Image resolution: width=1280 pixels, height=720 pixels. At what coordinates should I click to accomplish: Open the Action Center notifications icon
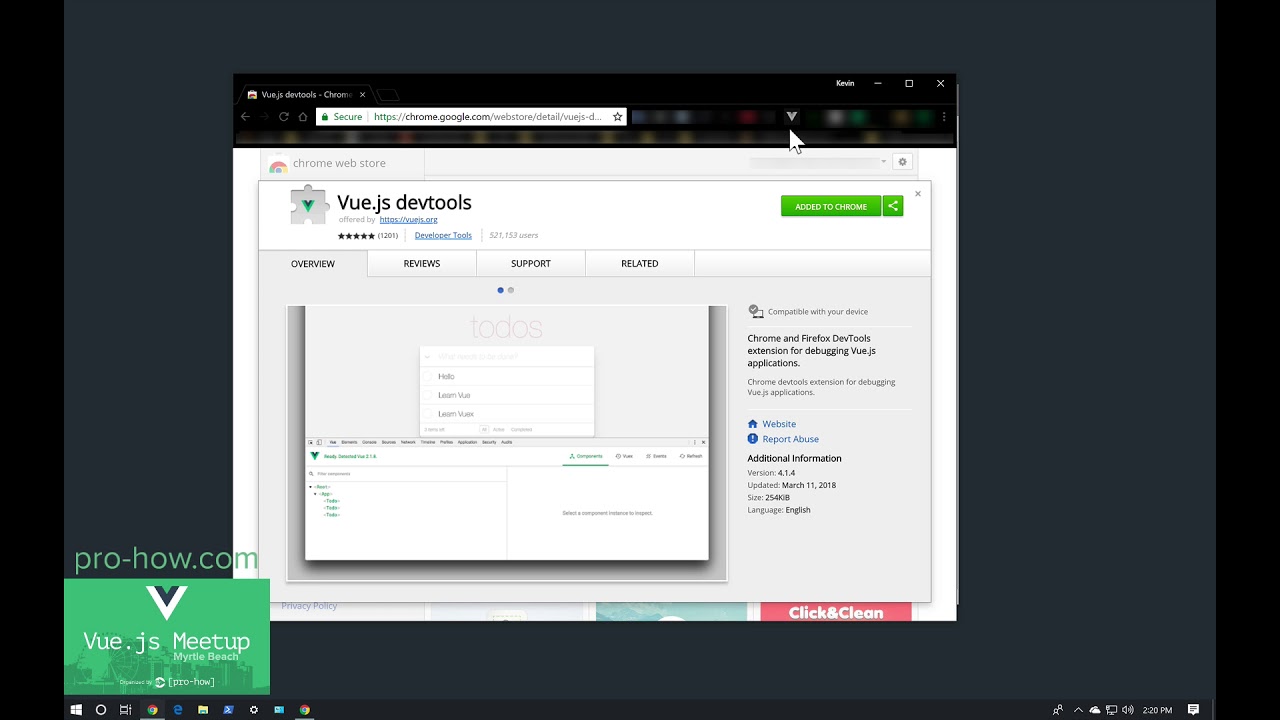[x=1193, y=710]
